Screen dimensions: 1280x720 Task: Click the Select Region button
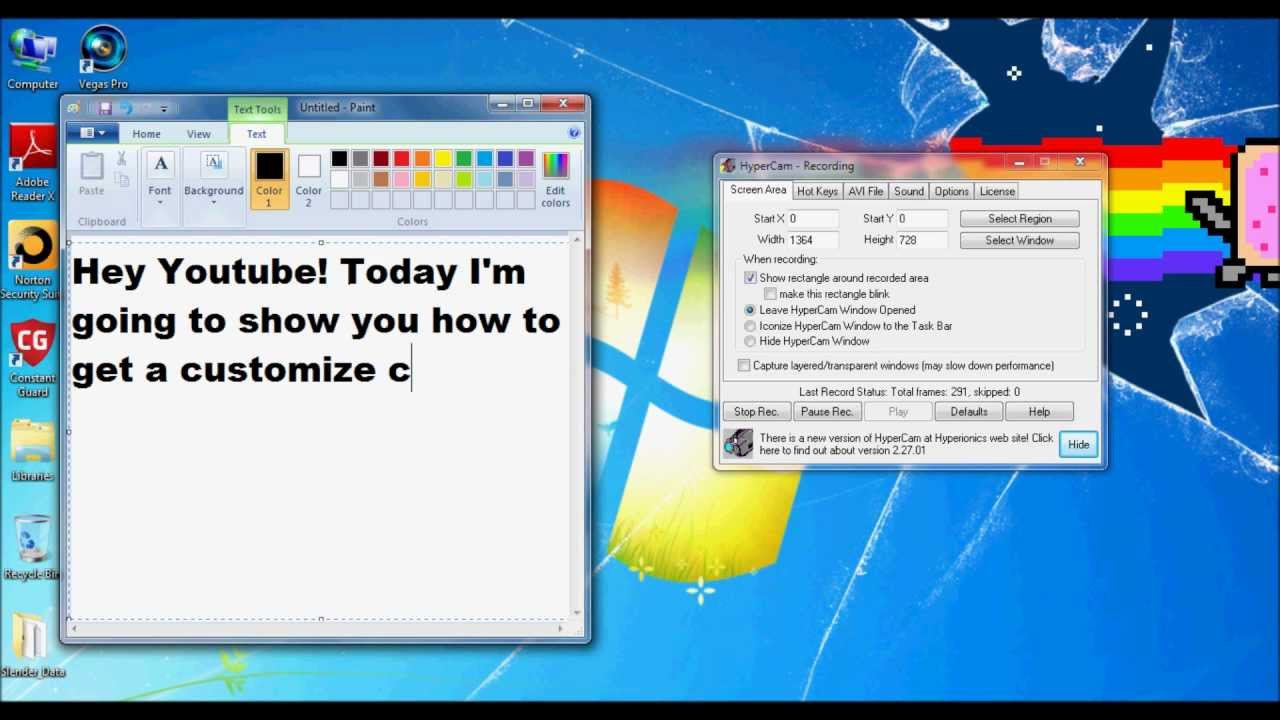tap(1020, 218)
